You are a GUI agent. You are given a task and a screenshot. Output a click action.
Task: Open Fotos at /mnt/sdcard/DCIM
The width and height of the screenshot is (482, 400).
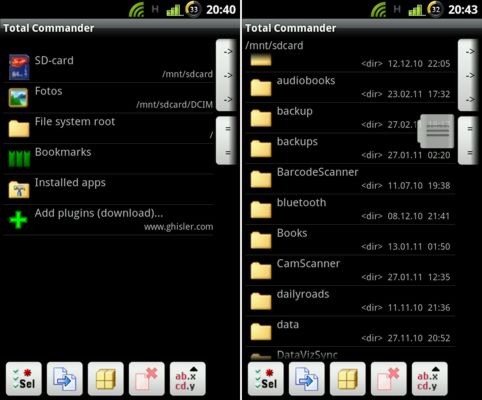108,98
